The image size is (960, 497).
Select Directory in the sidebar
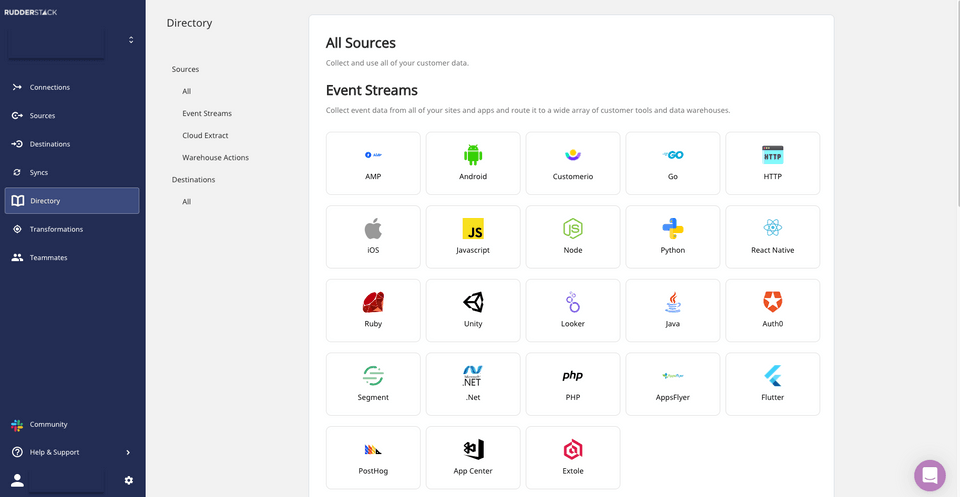(72, 201)
